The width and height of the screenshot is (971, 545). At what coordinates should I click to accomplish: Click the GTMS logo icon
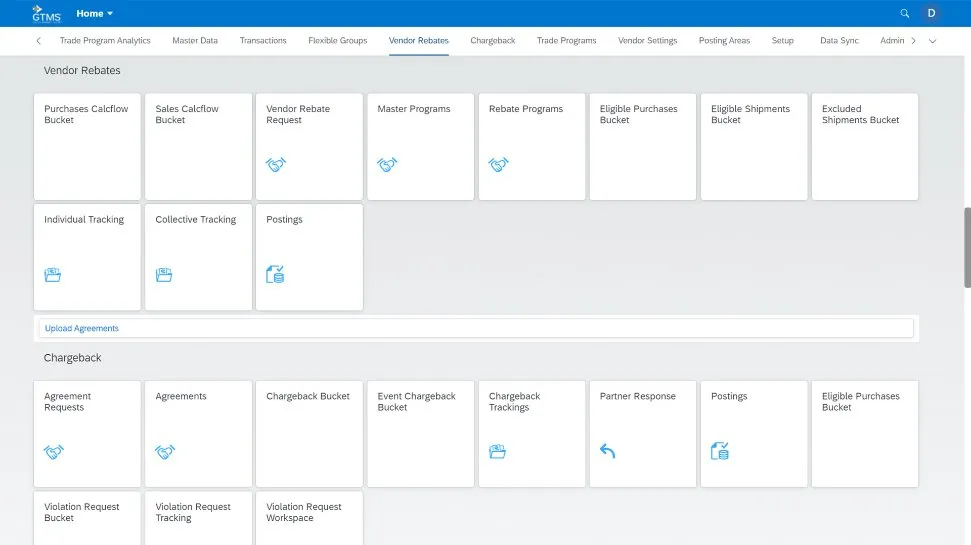pyautogui.click(x=46, y=13)
